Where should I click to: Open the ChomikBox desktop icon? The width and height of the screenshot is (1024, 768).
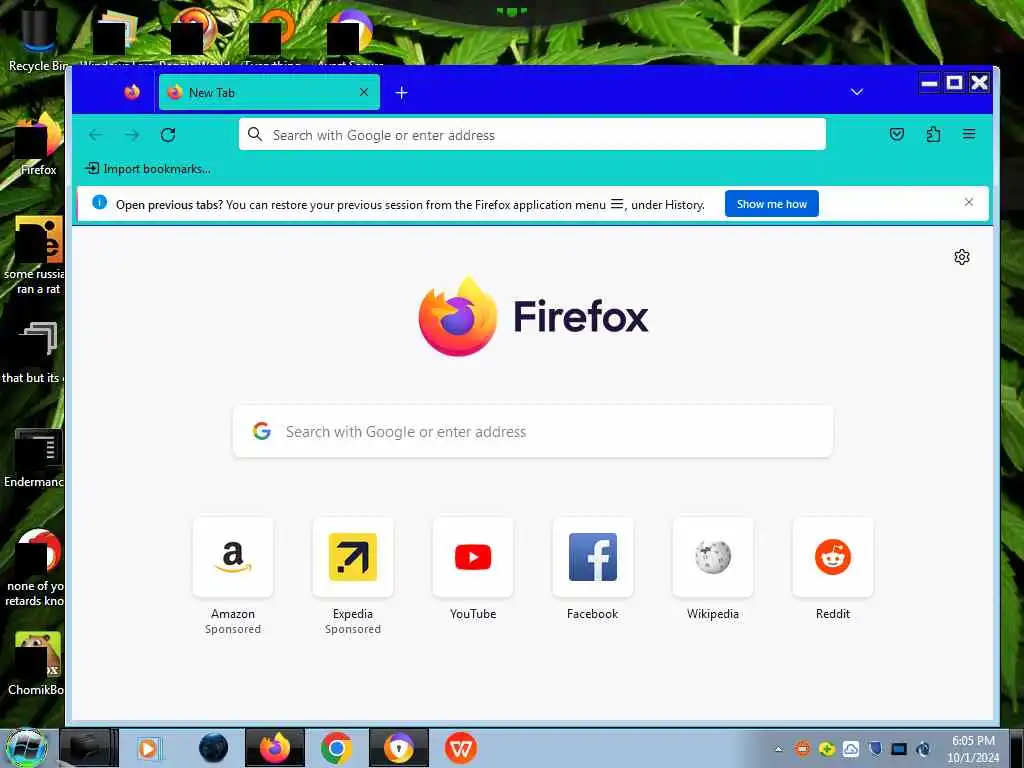[35, 663]
